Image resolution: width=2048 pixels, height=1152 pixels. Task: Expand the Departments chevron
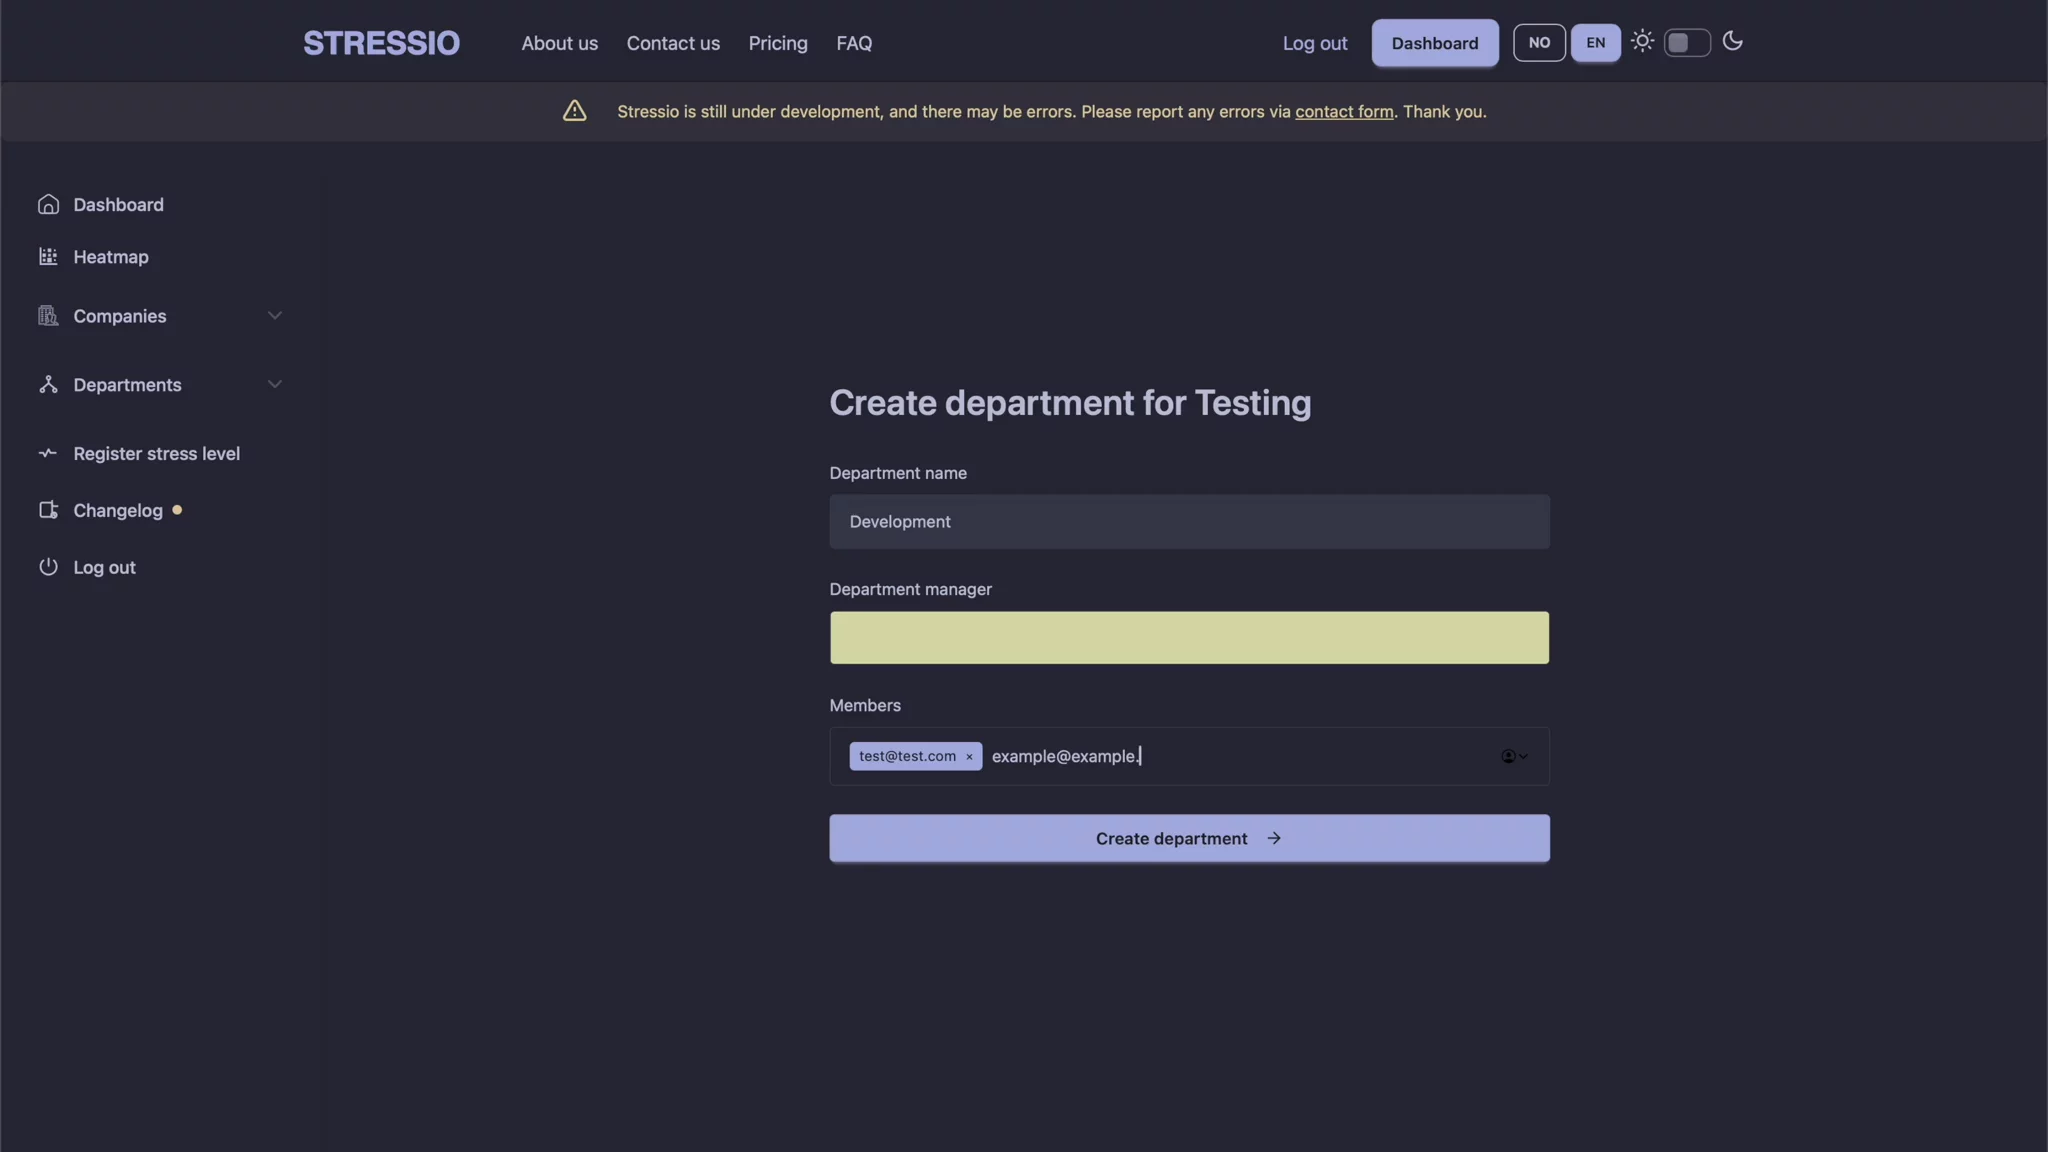(275, 385)
